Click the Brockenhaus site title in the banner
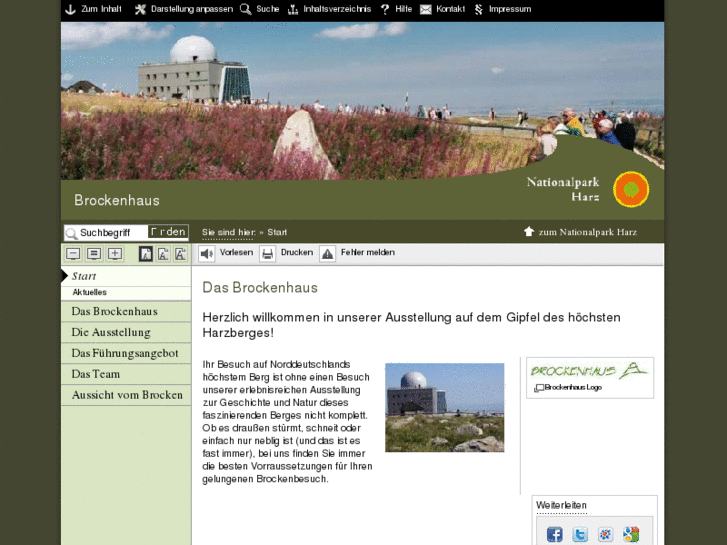 pyautogui.click(x=117, y=200)
